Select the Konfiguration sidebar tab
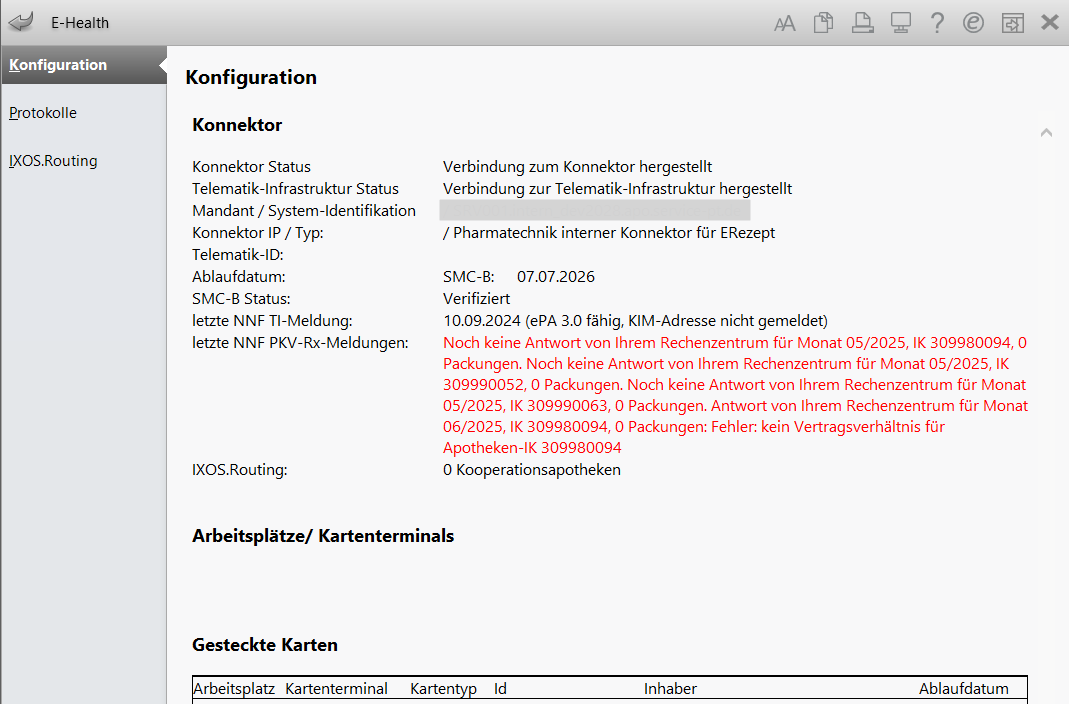Screen dimensions: 1069x704 pyautogui.click(x=58, y=65)
